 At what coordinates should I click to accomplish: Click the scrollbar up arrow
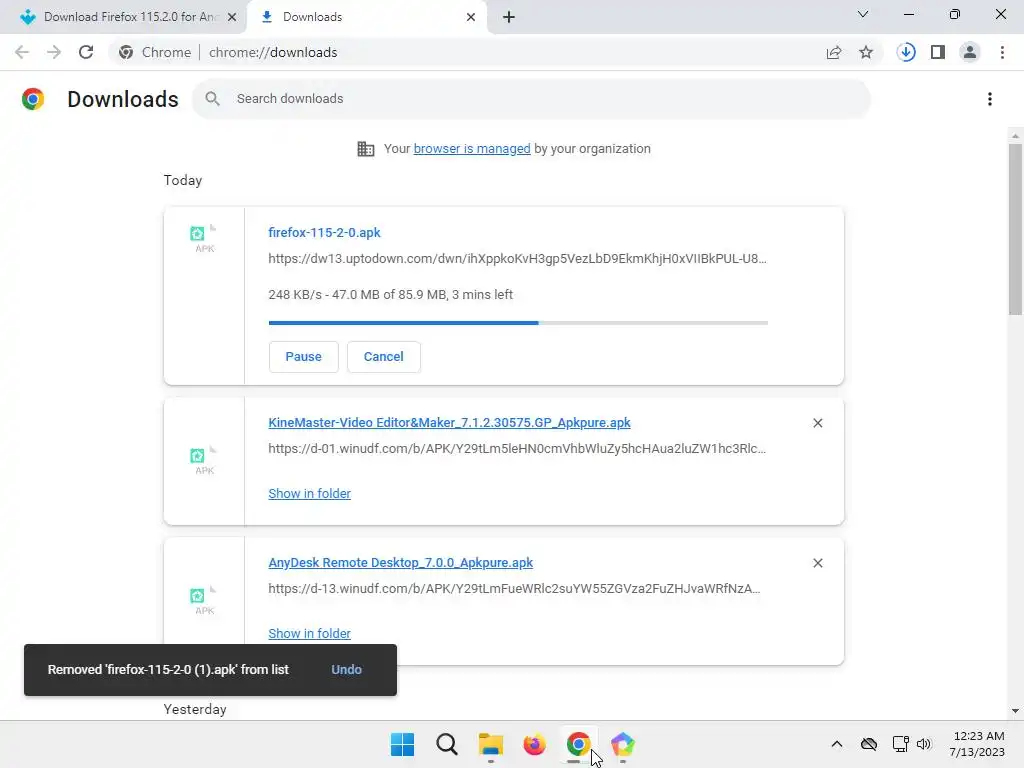1014,136
